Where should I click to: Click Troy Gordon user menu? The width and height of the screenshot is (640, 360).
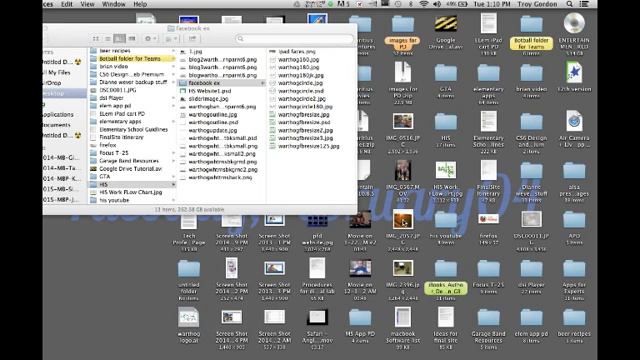click(x=537, y=4)
